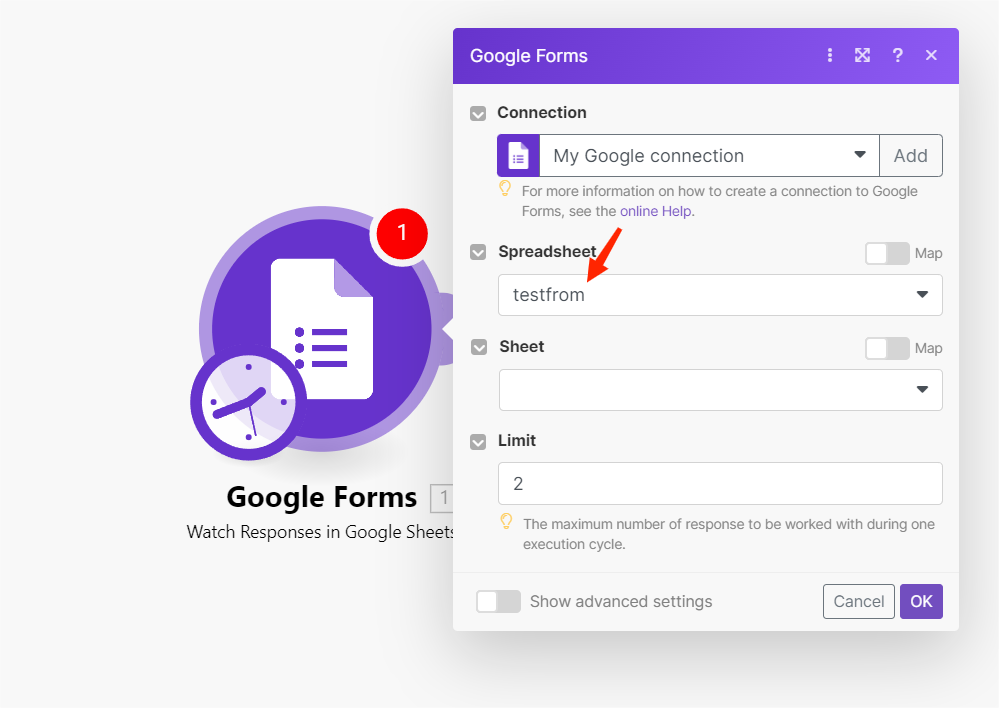The height and width of the screenshot is (708, 999).
Task: Collapse the Connection section chevron
Action: pyautogui.click(x=478, y=113)
